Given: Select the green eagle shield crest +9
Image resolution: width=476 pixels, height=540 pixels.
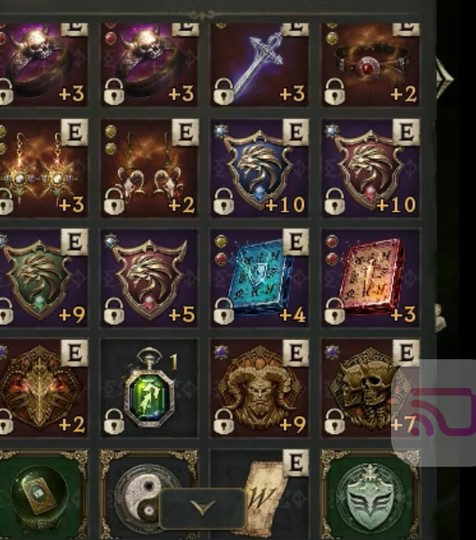Looking at the screenshot, I should tap(42, 278).
